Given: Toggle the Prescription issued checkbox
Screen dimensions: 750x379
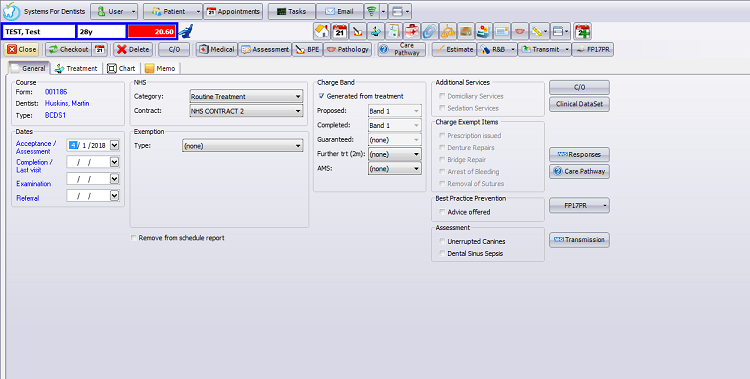Looking at the screenshot, I should point(442,136).
